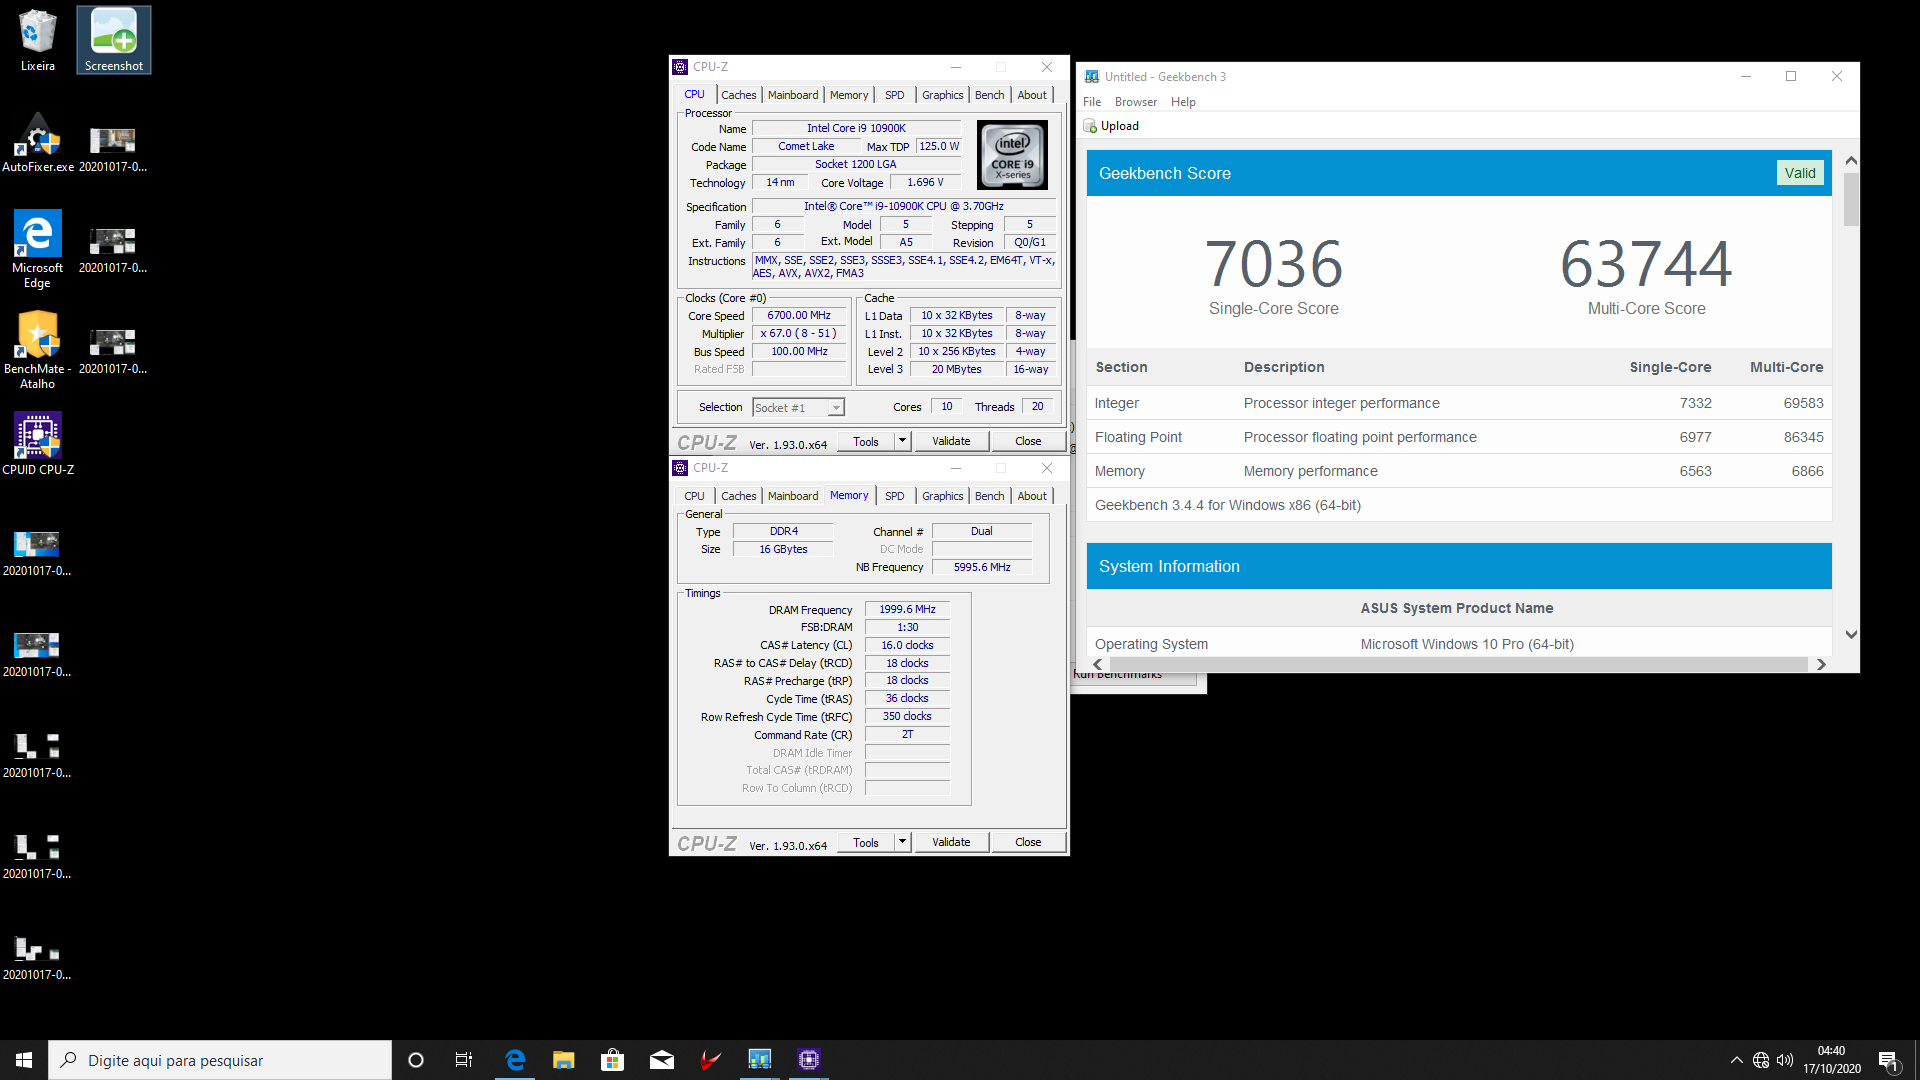
Task: Select the CPUID CPU-Z desktop shortcut
Action: coord(37,443)
